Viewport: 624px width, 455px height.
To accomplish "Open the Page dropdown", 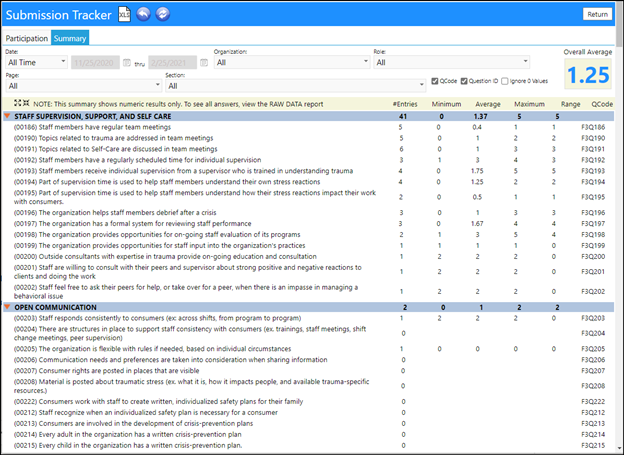I will click(x=83, y=86).
